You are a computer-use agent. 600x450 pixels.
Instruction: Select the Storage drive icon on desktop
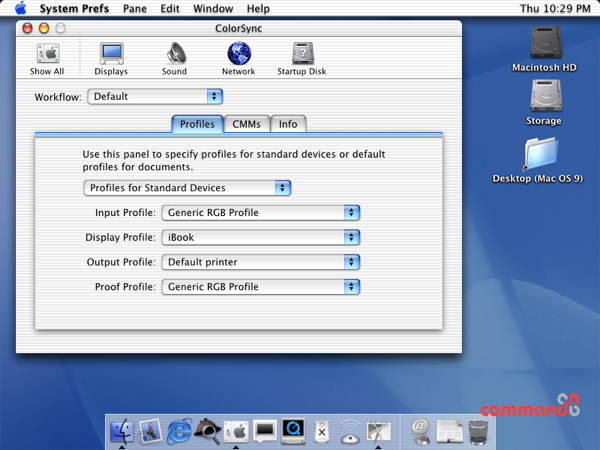pyautogui.click(x=544, y=103)
